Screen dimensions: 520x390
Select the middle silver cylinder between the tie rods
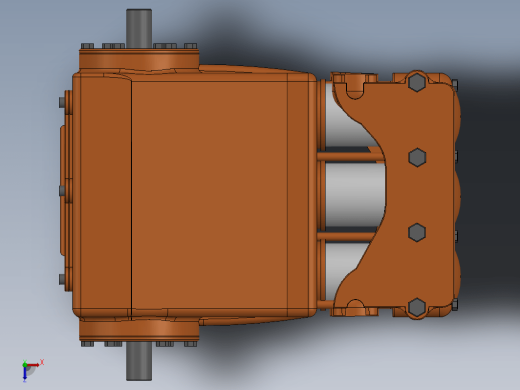point(355,195)
